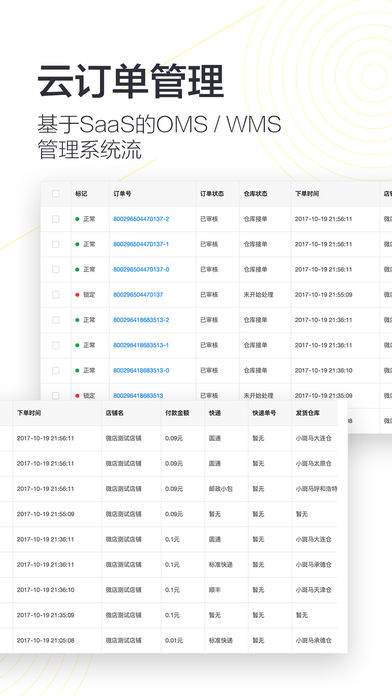Viewport: 392px width, 696px height.
Task: Click the green 正常 mark of order 800296418683513-1
Action: (85, 345)
